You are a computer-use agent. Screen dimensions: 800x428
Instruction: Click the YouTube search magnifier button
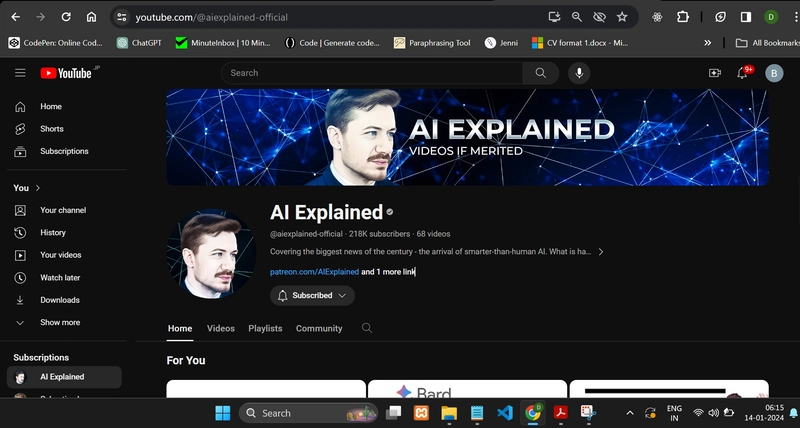coord(541,73)
